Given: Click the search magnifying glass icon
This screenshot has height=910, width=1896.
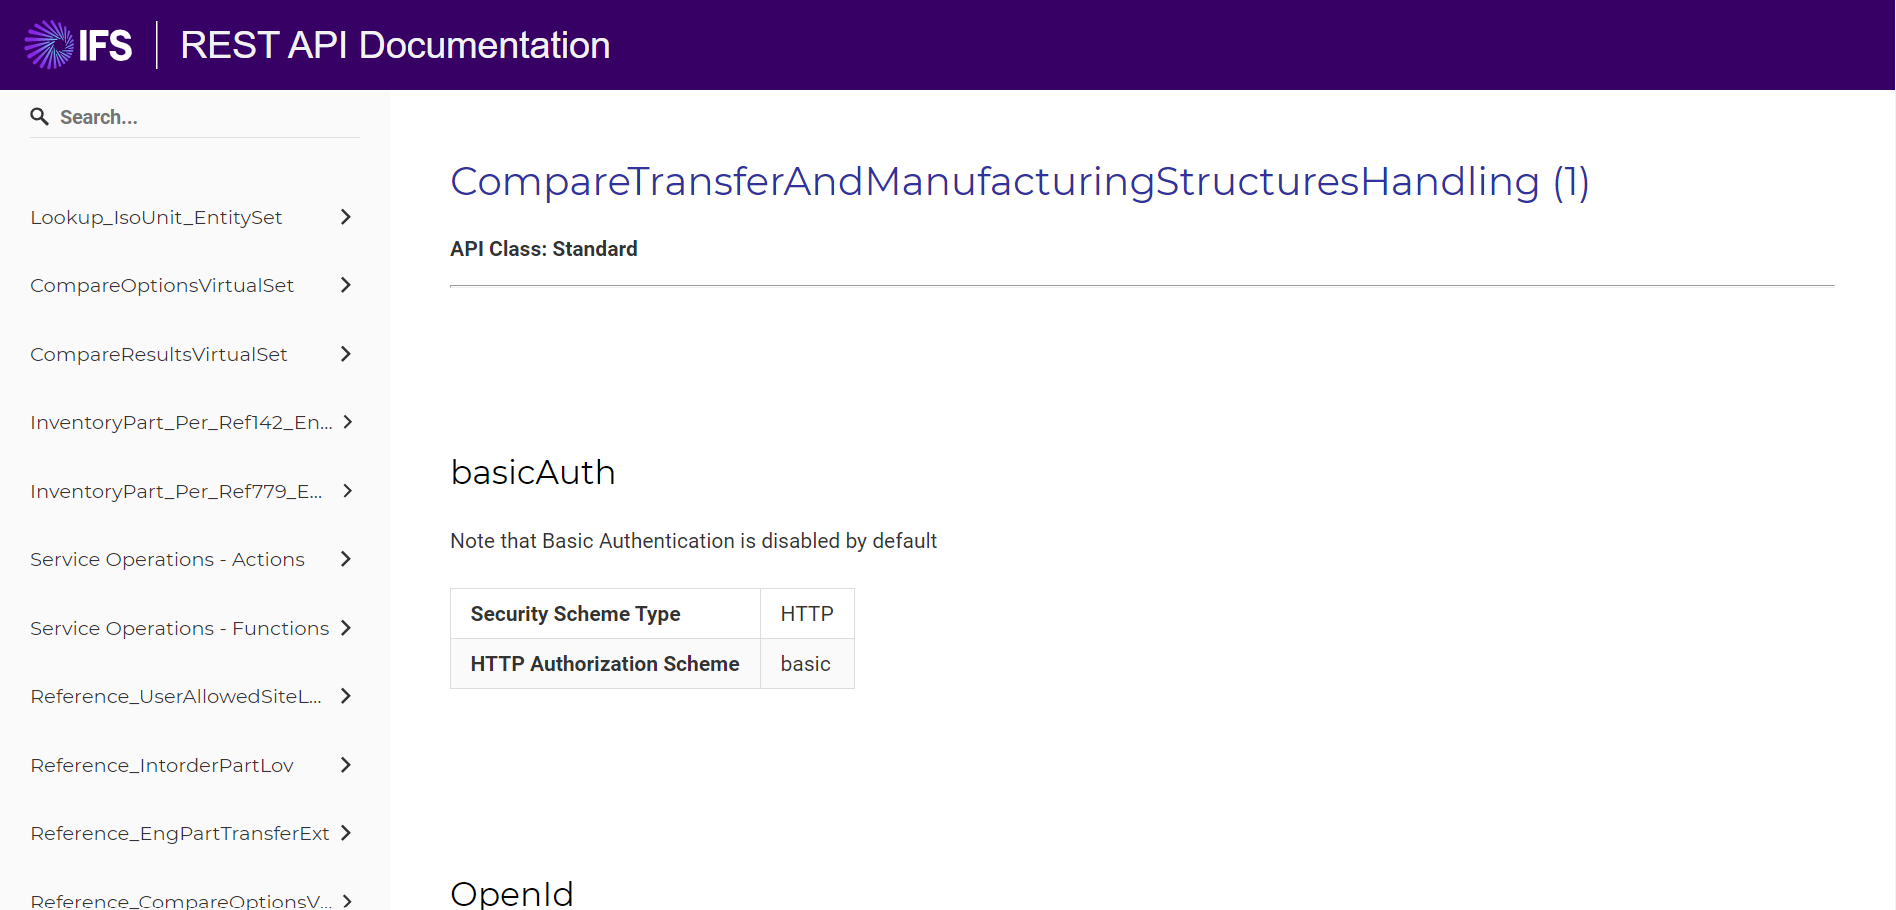Looking at the screenshot, I should point(39,116).
